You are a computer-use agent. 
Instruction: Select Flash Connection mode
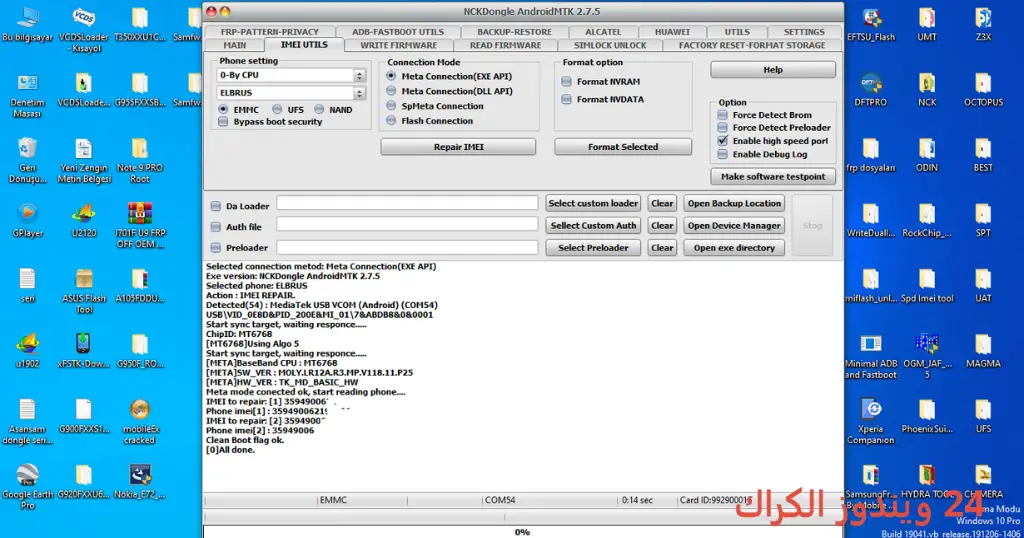click(x=391, y=121)
